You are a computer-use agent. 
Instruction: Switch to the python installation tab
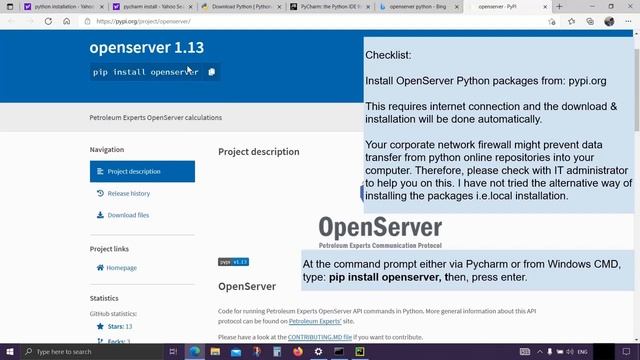[x=63, y=7]
